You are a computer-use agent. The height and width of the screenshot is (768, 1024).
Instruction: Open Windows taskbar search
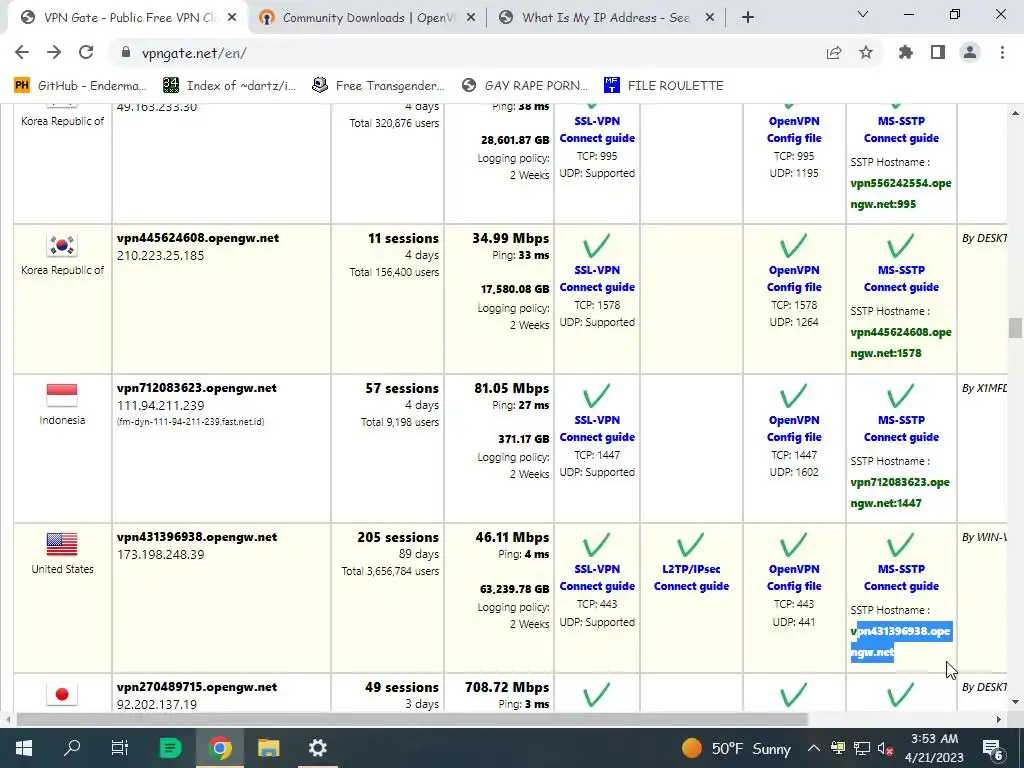(x=72, y=748)
